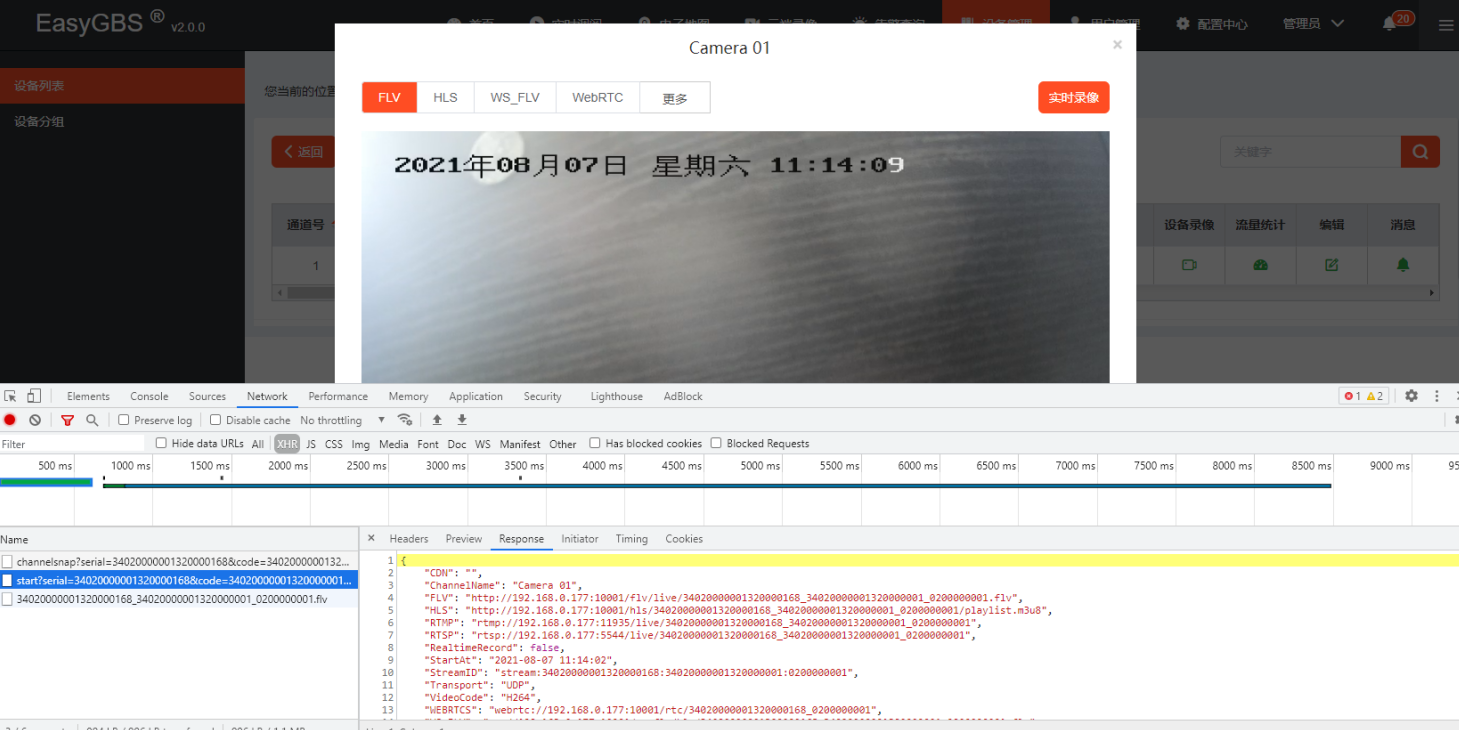The image size is (1459, 730).
Task: Close the request details pane with X
Action: tap(371, 538)
